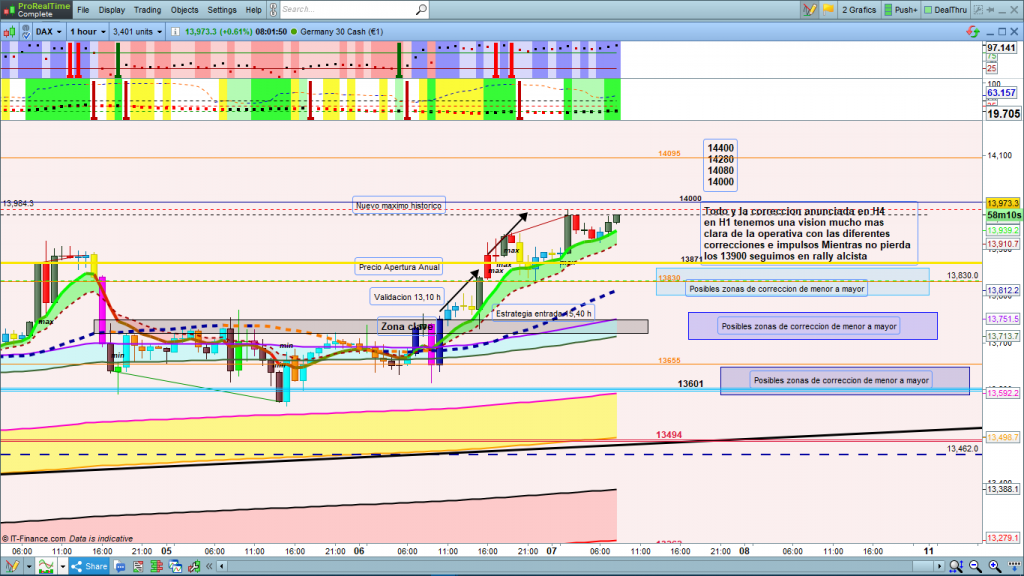Screen dimensions: 1024x576
Task: Click the Share button
Action: pos(89,566)
